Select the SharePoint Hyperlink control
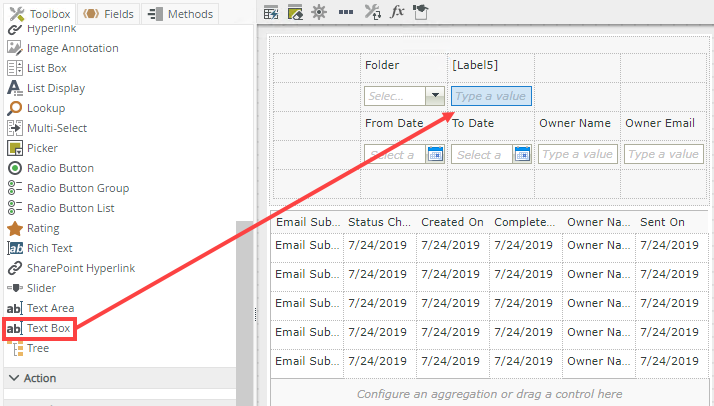Screen dimensions: 714x406 (x=71, y=269)
